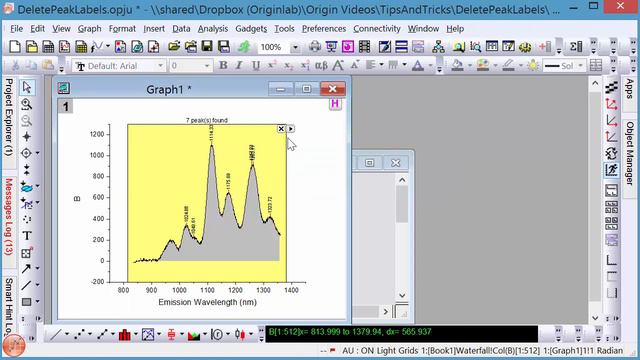Click the Save Template icon
The width and height of the screenshot is (640, 360).
click(224, 47)
